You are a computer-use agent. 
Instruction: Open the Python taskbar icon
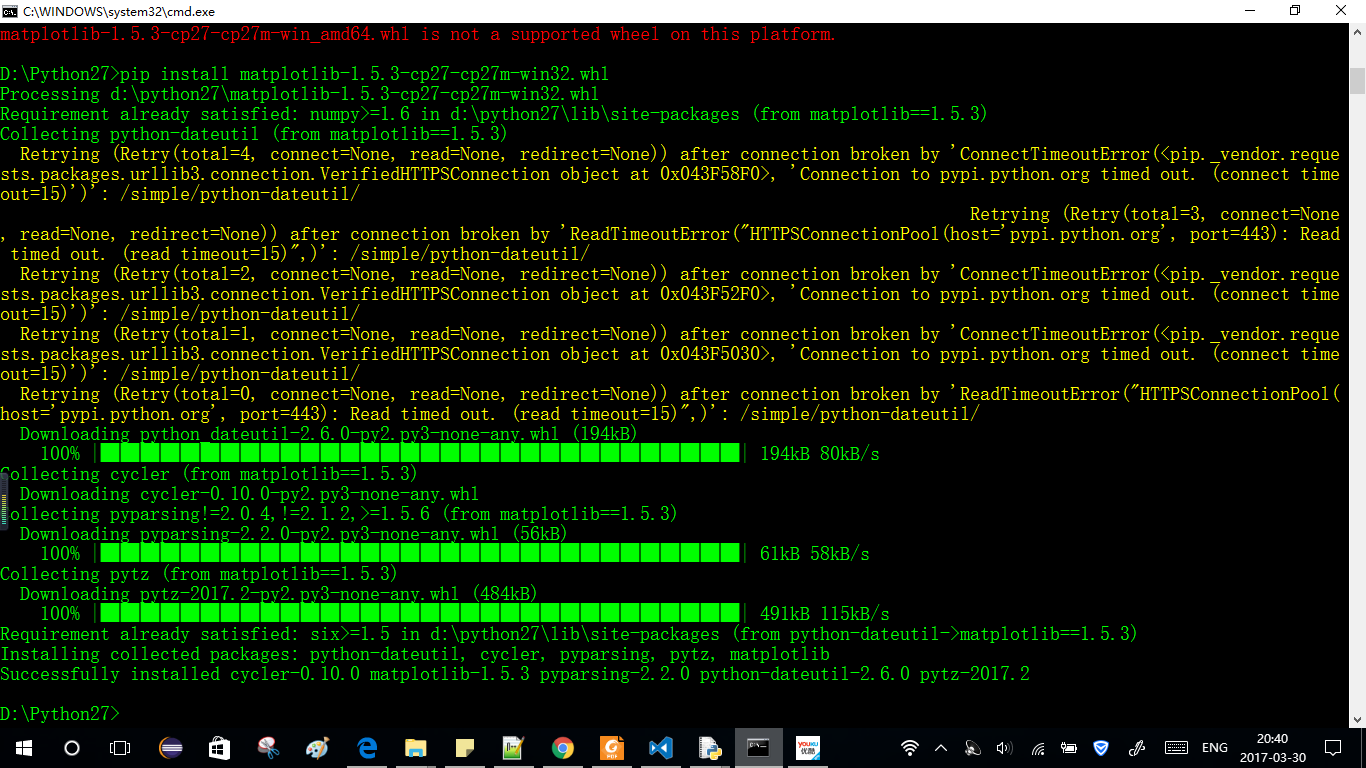(709, 747)
